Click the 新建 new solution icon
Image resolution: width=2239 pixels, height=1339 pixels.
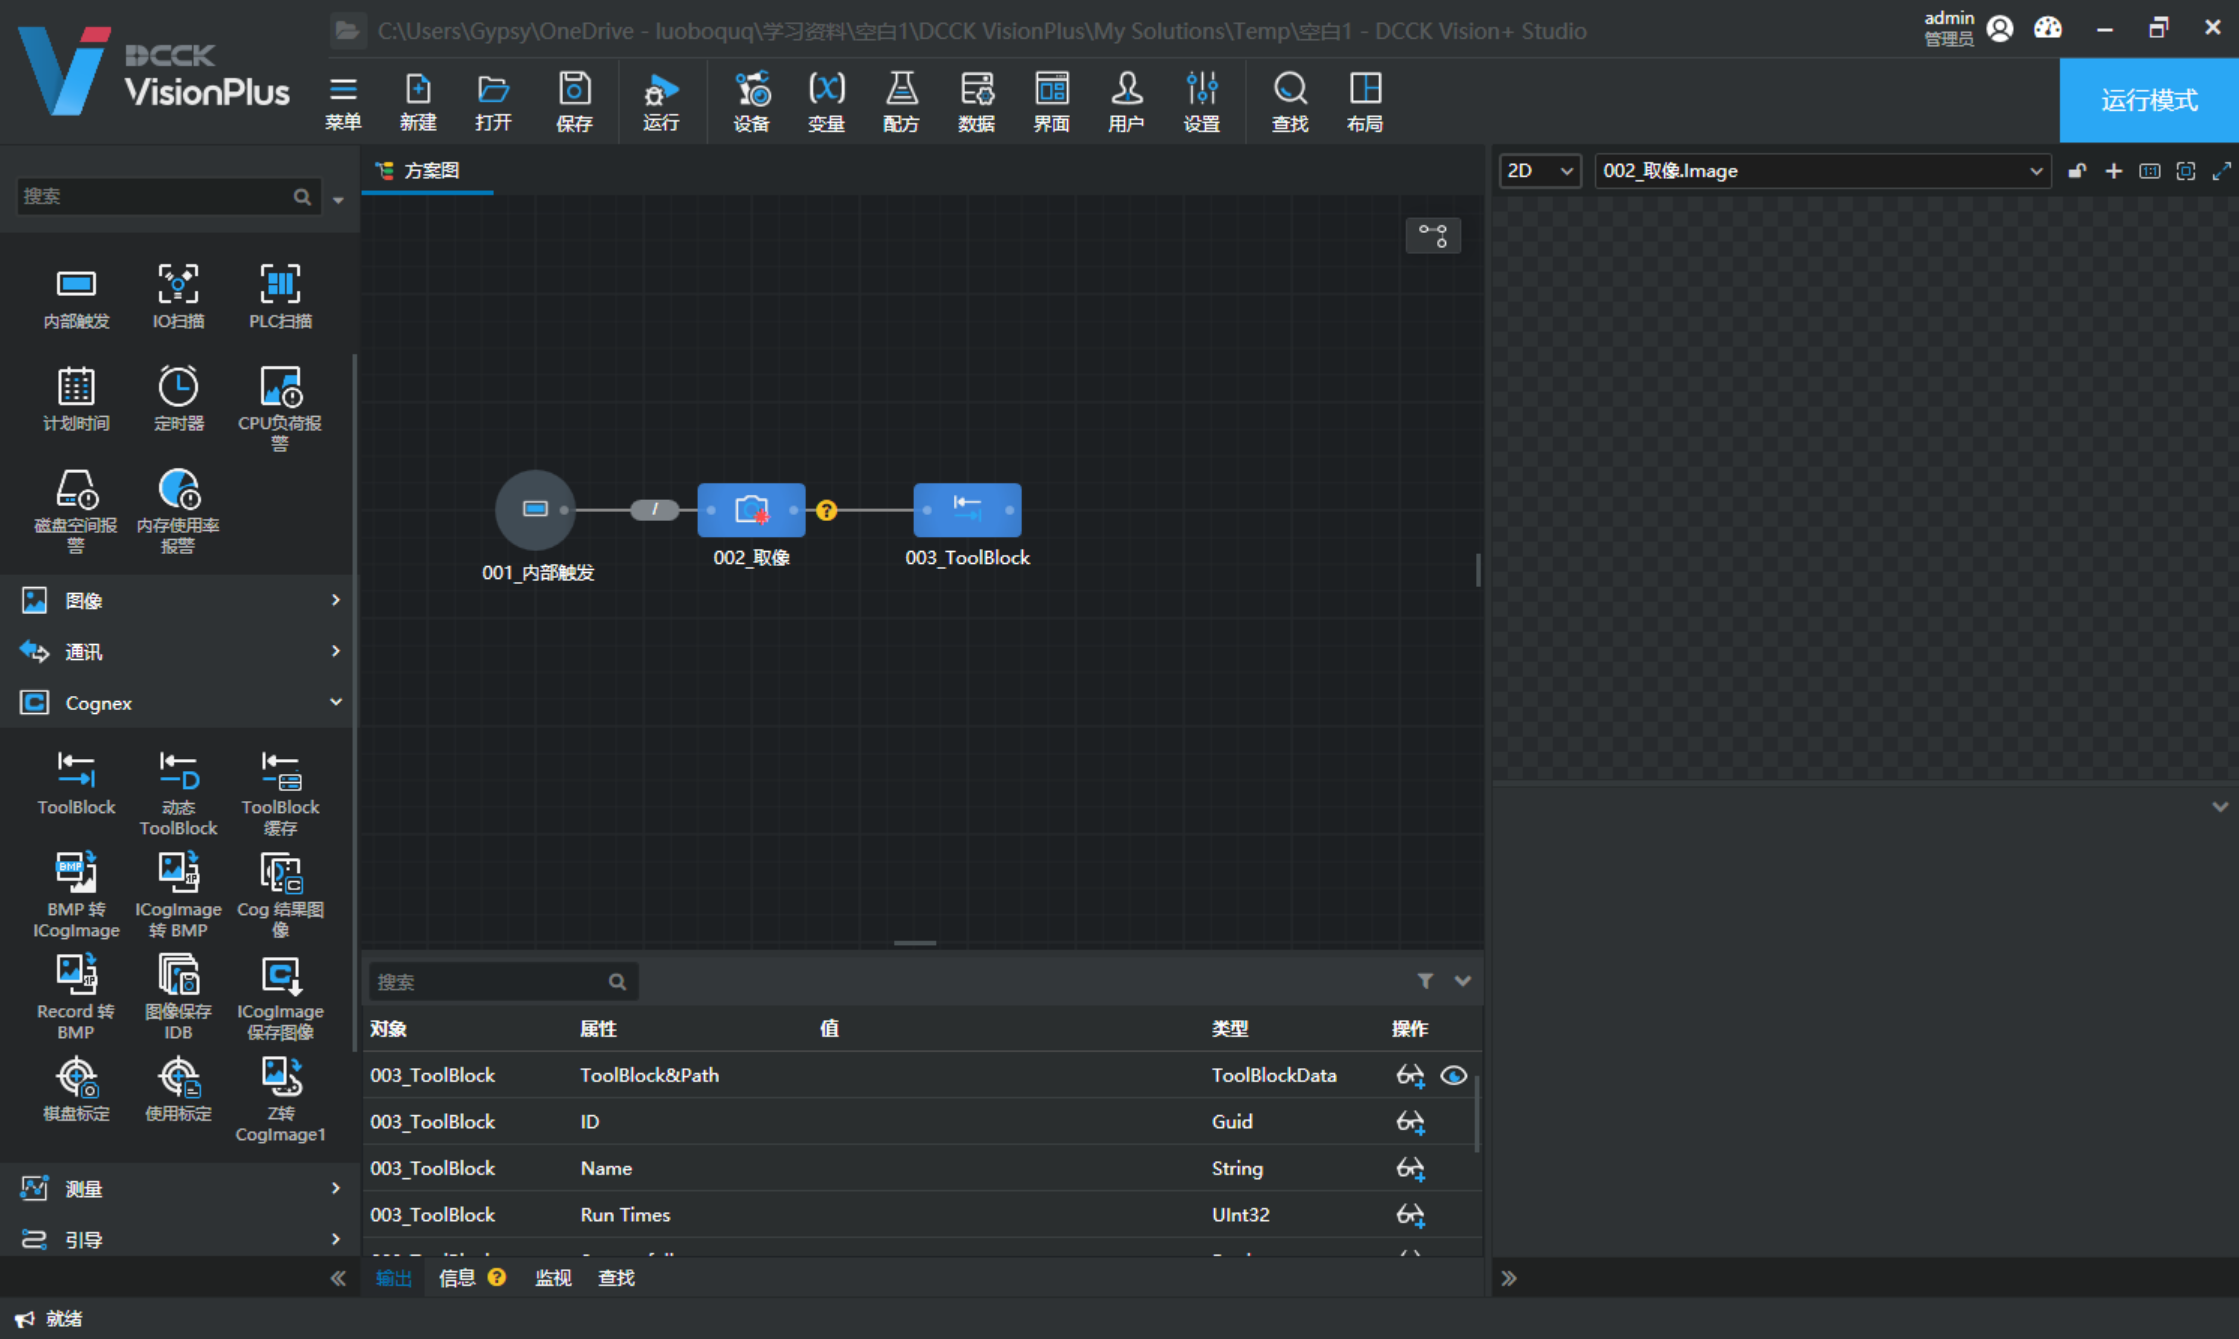(418, 102)
